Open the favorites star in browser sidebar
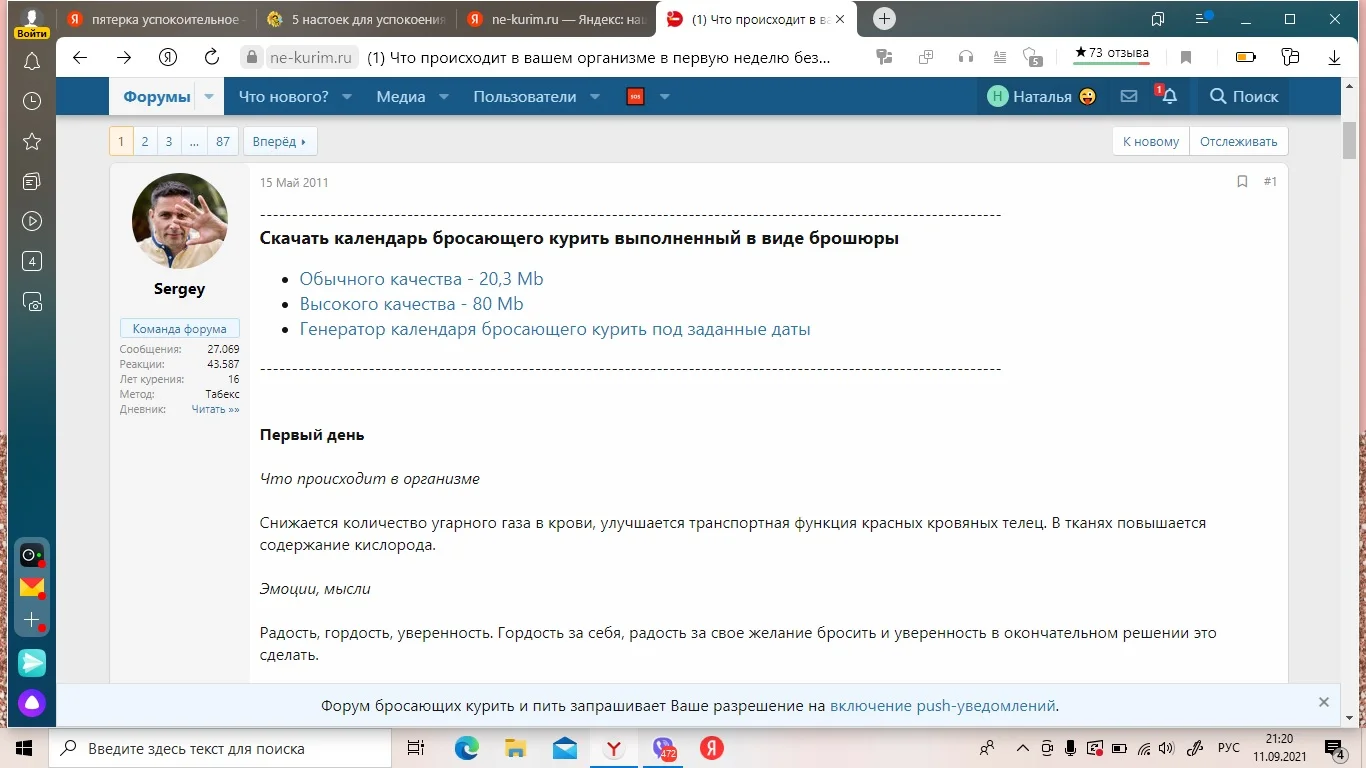 32,141
